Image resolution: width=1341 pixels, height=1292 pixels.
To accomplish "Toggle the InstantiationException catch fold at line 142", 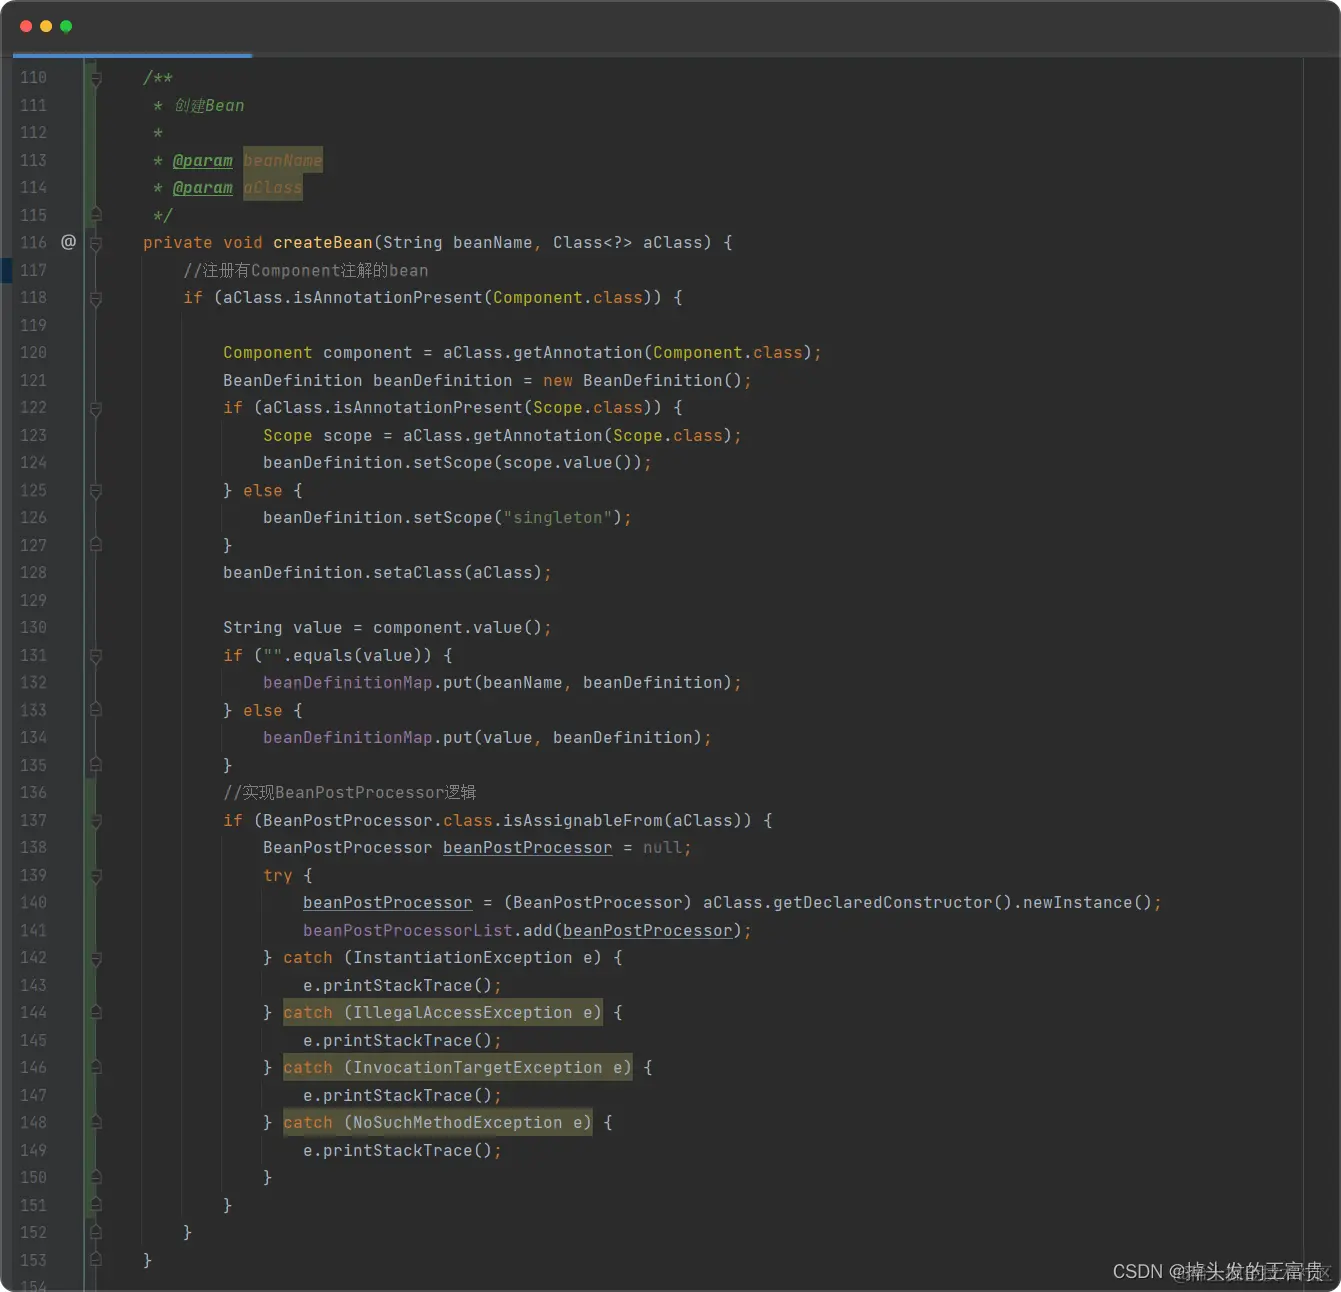I will (96, 958).
